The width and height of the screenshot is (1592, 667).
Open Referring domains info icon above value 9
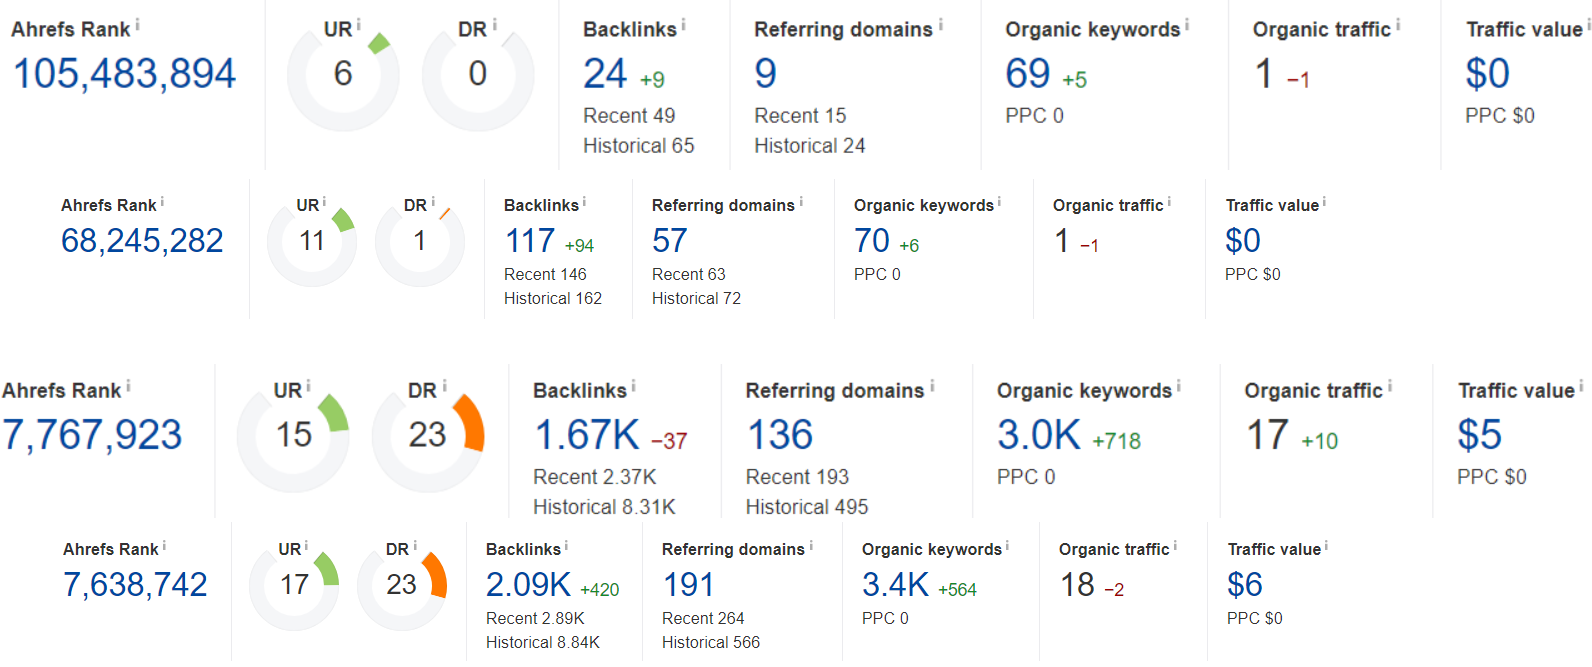(940, 24)
